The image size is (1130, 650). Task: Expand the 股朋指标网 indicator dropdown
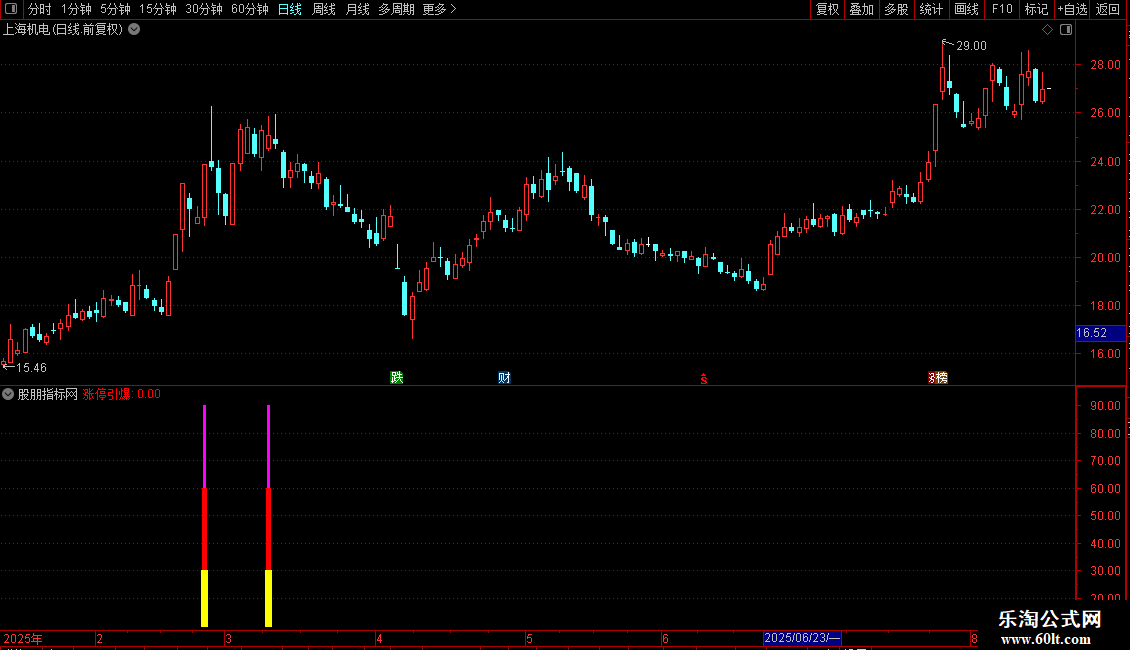click(8, 394)
